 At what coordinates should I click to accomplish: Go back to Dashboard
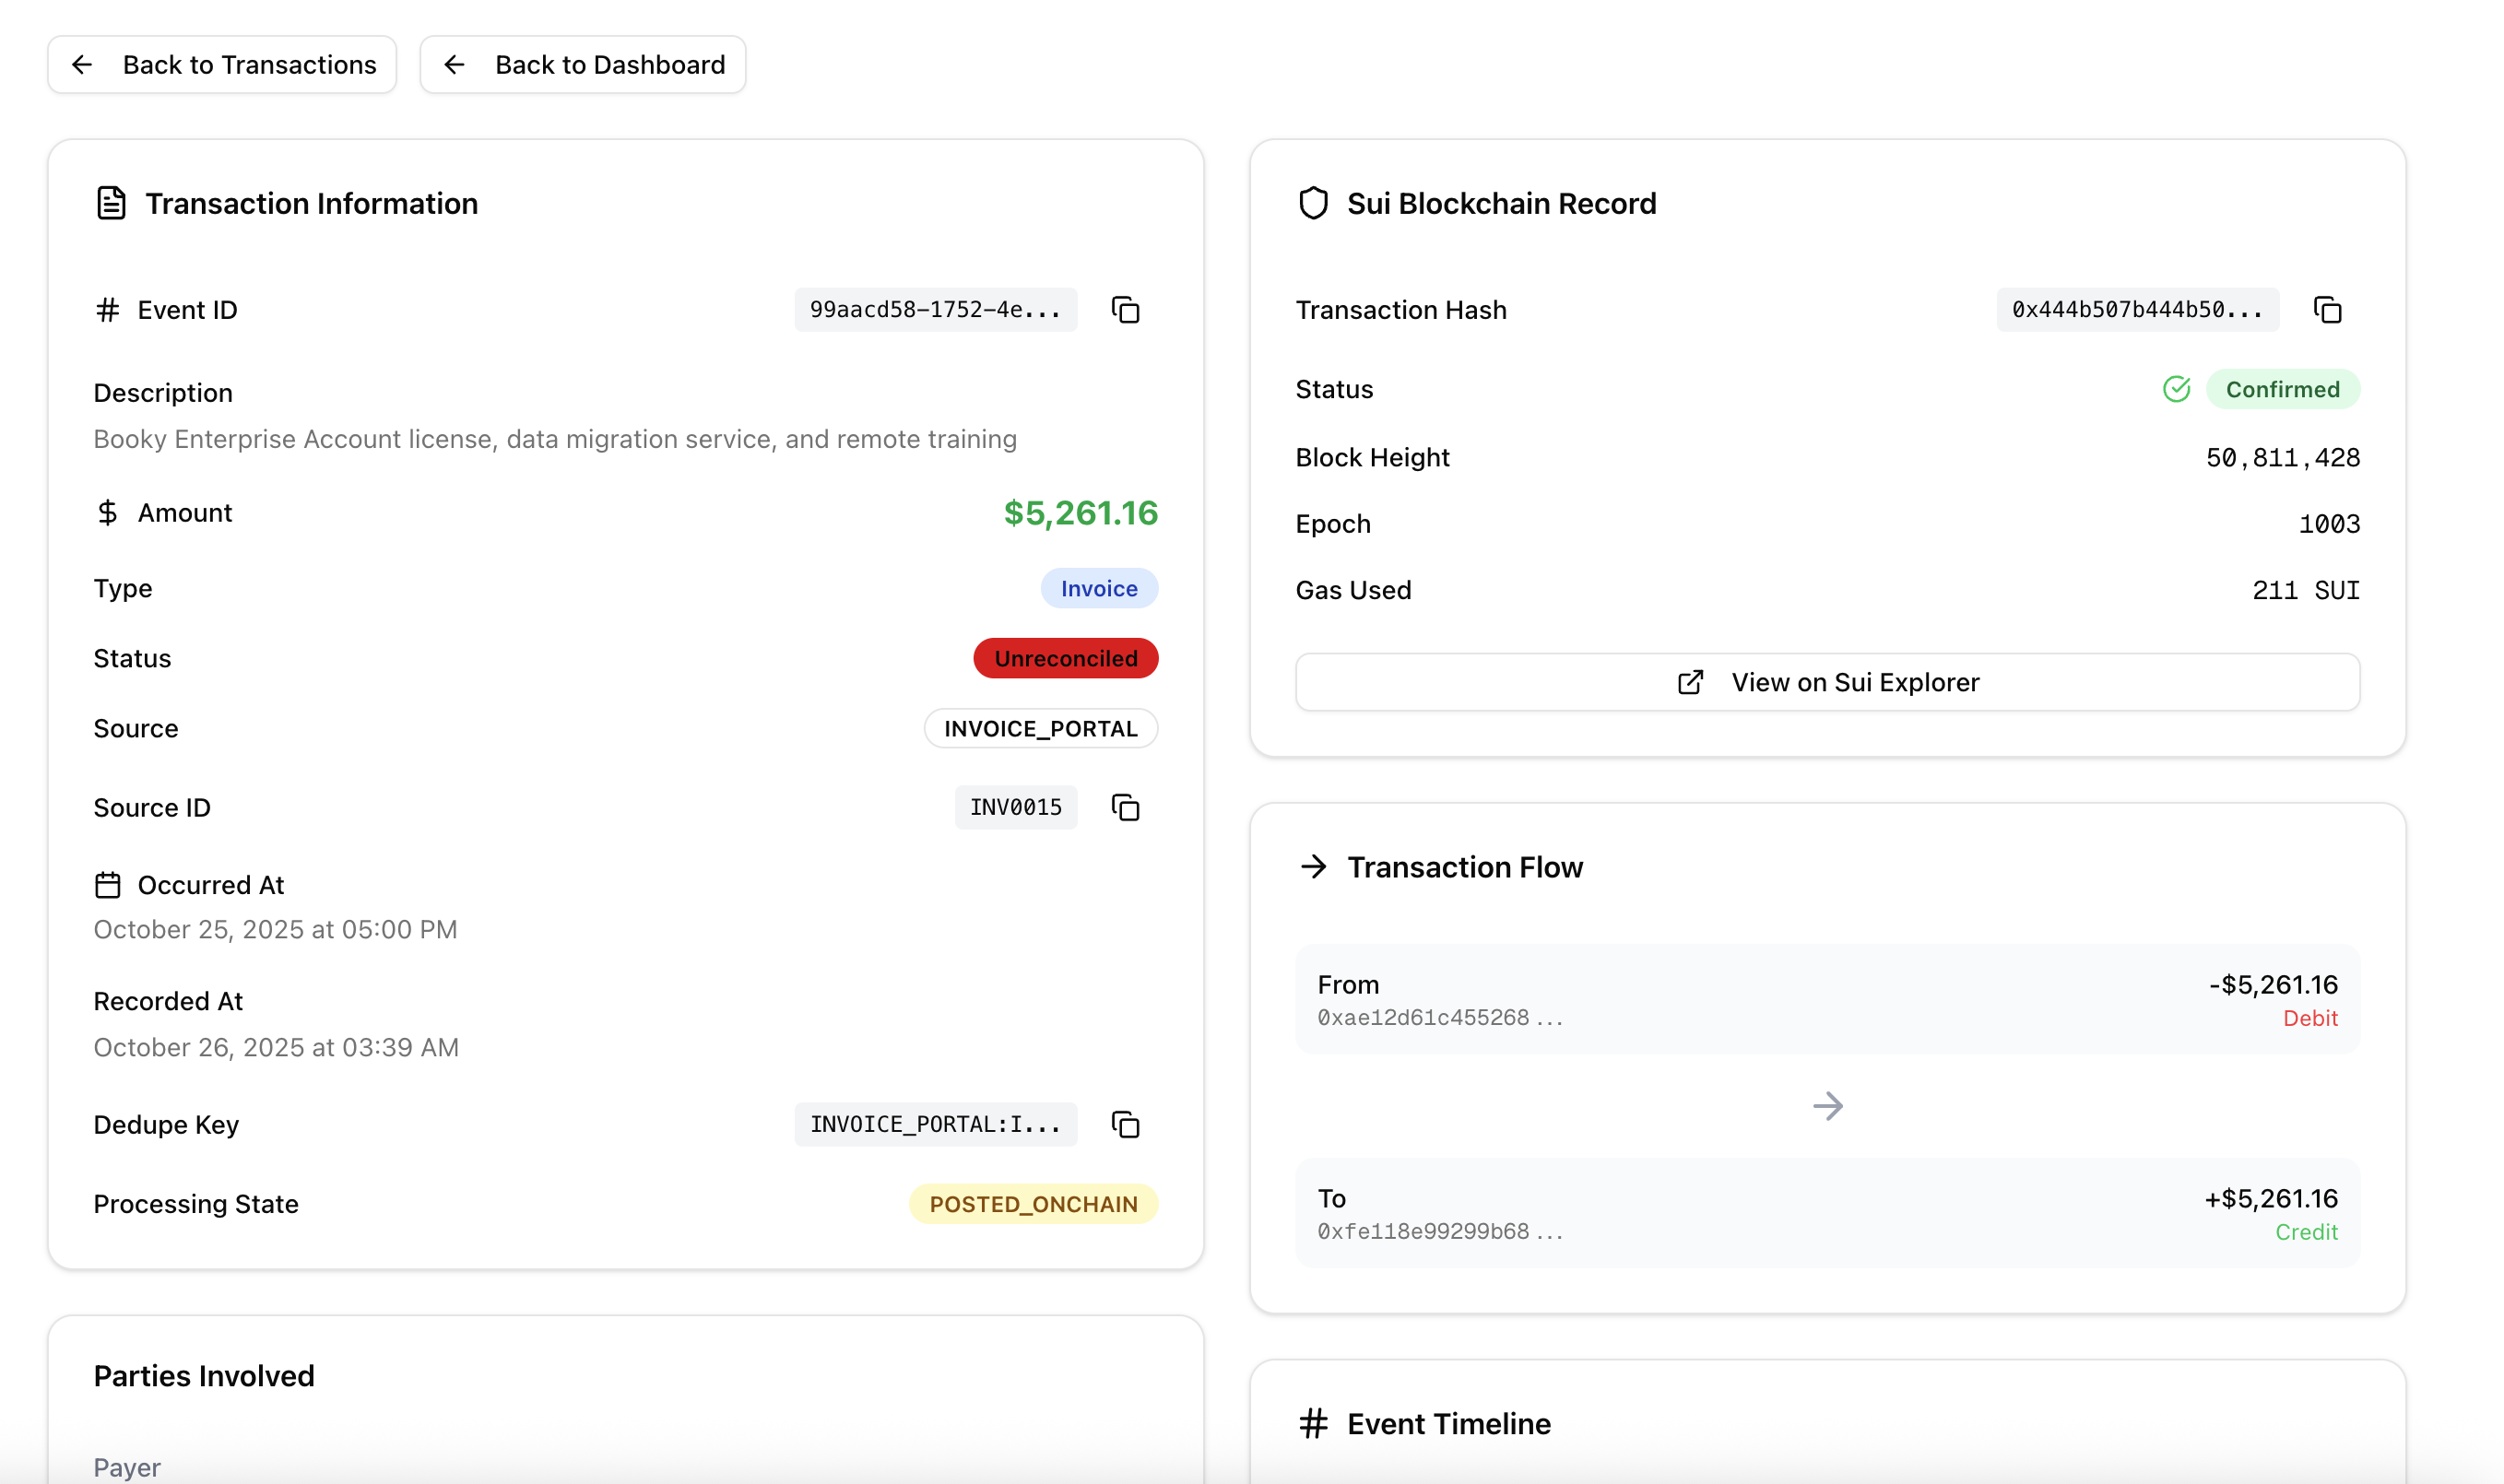[x=583, y=65]
